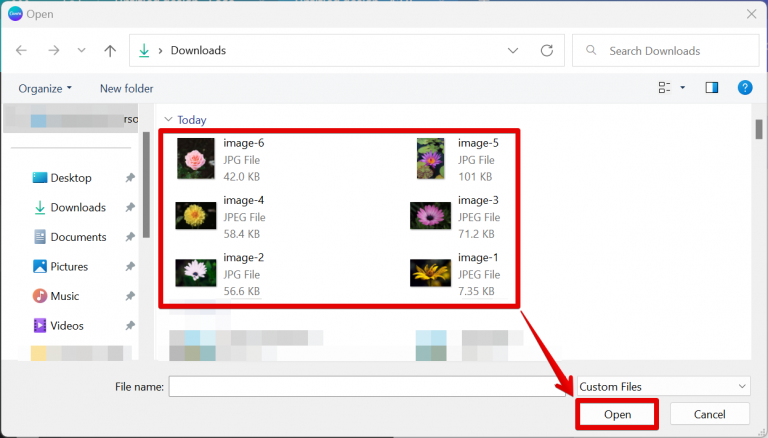This screenshot has height=438, width=768.
Task: Click the pin icon beside Videos
Action: tap(130, 325)
